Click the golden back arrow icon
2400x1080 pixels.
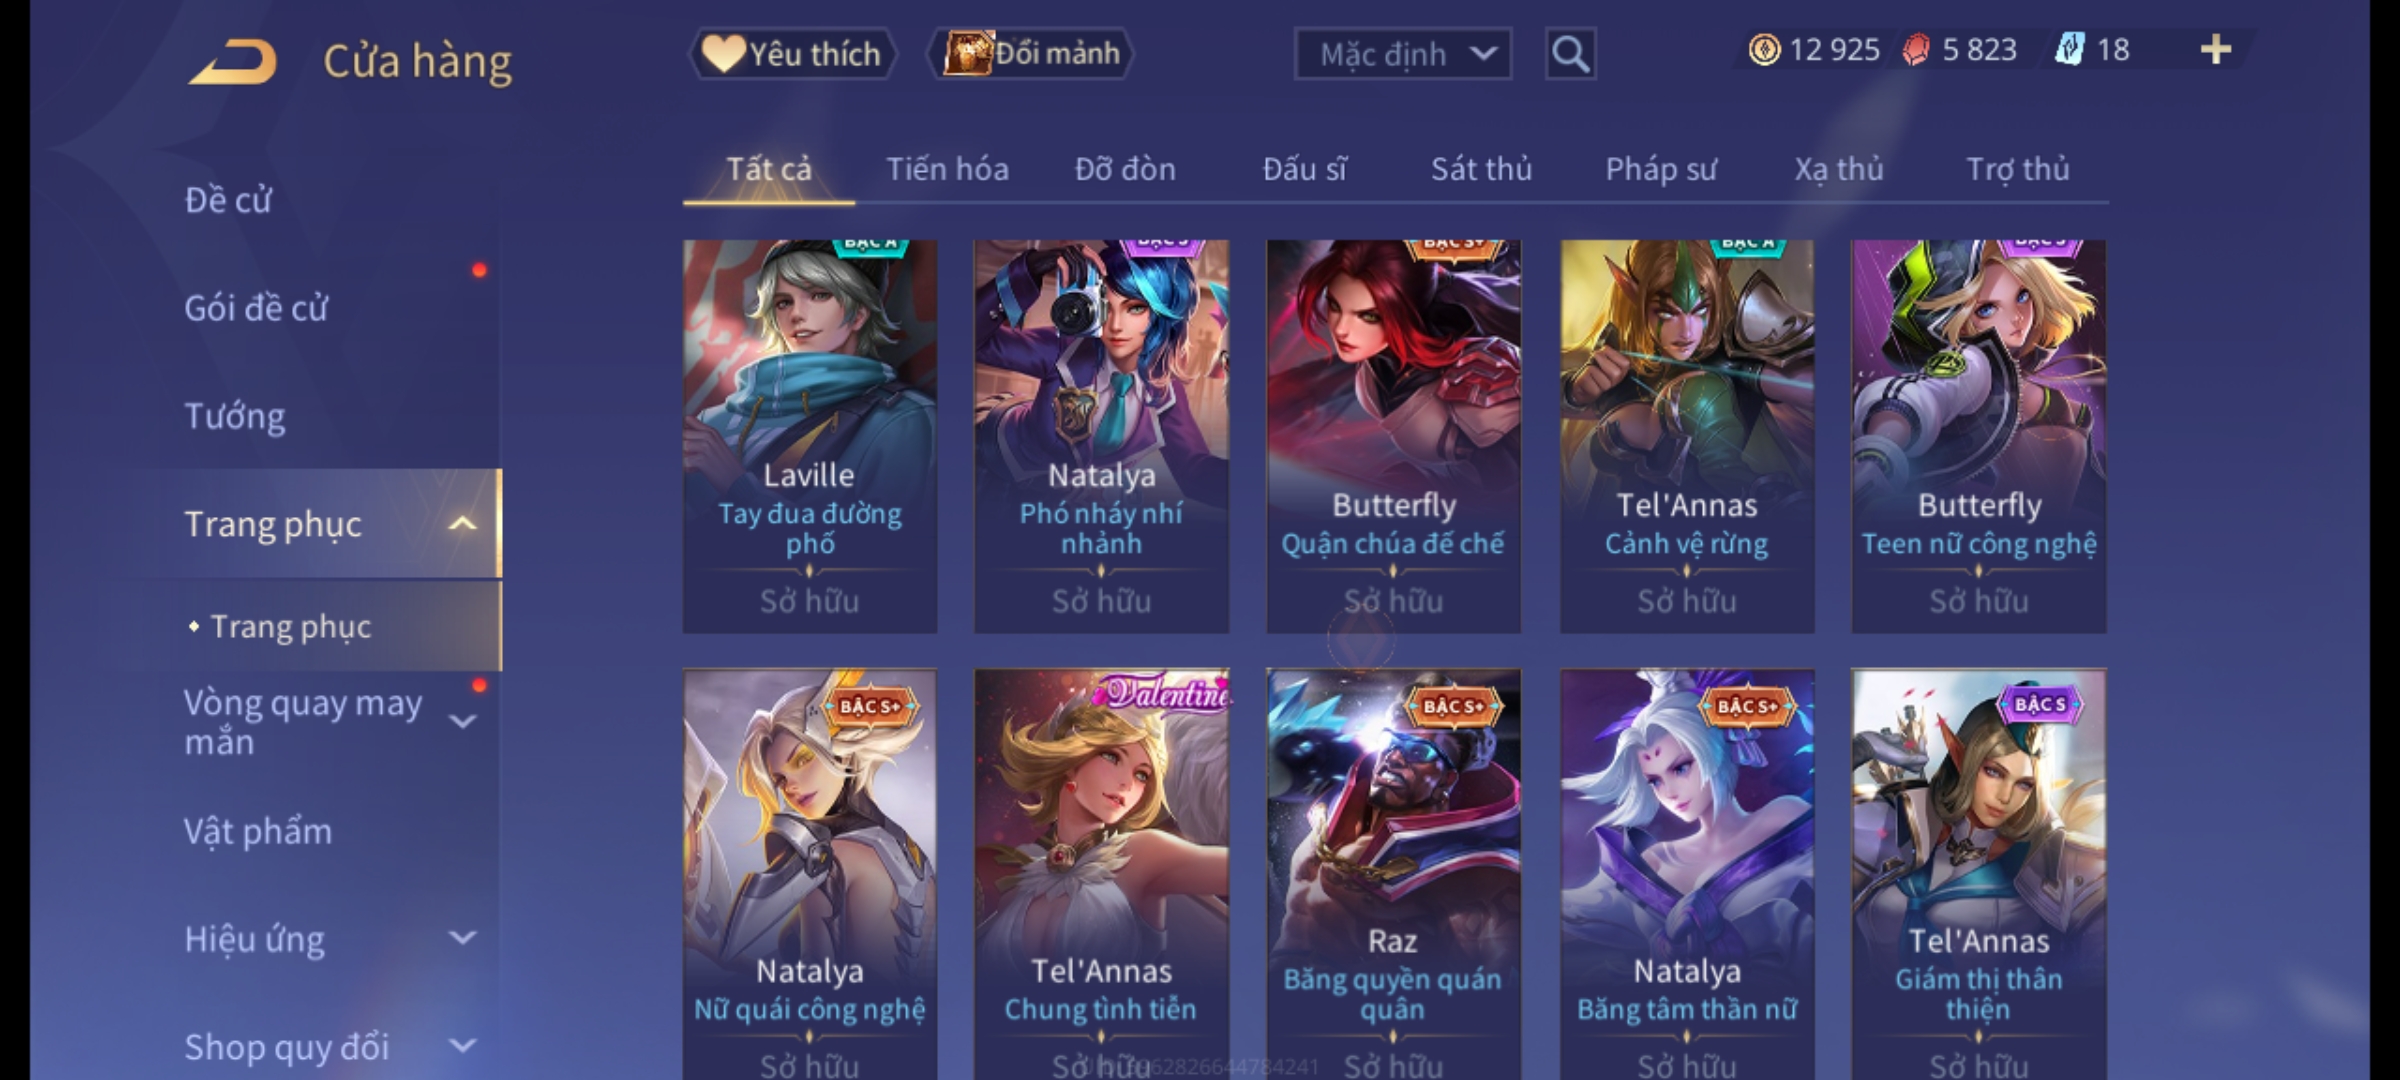click(x=232, y=61)
